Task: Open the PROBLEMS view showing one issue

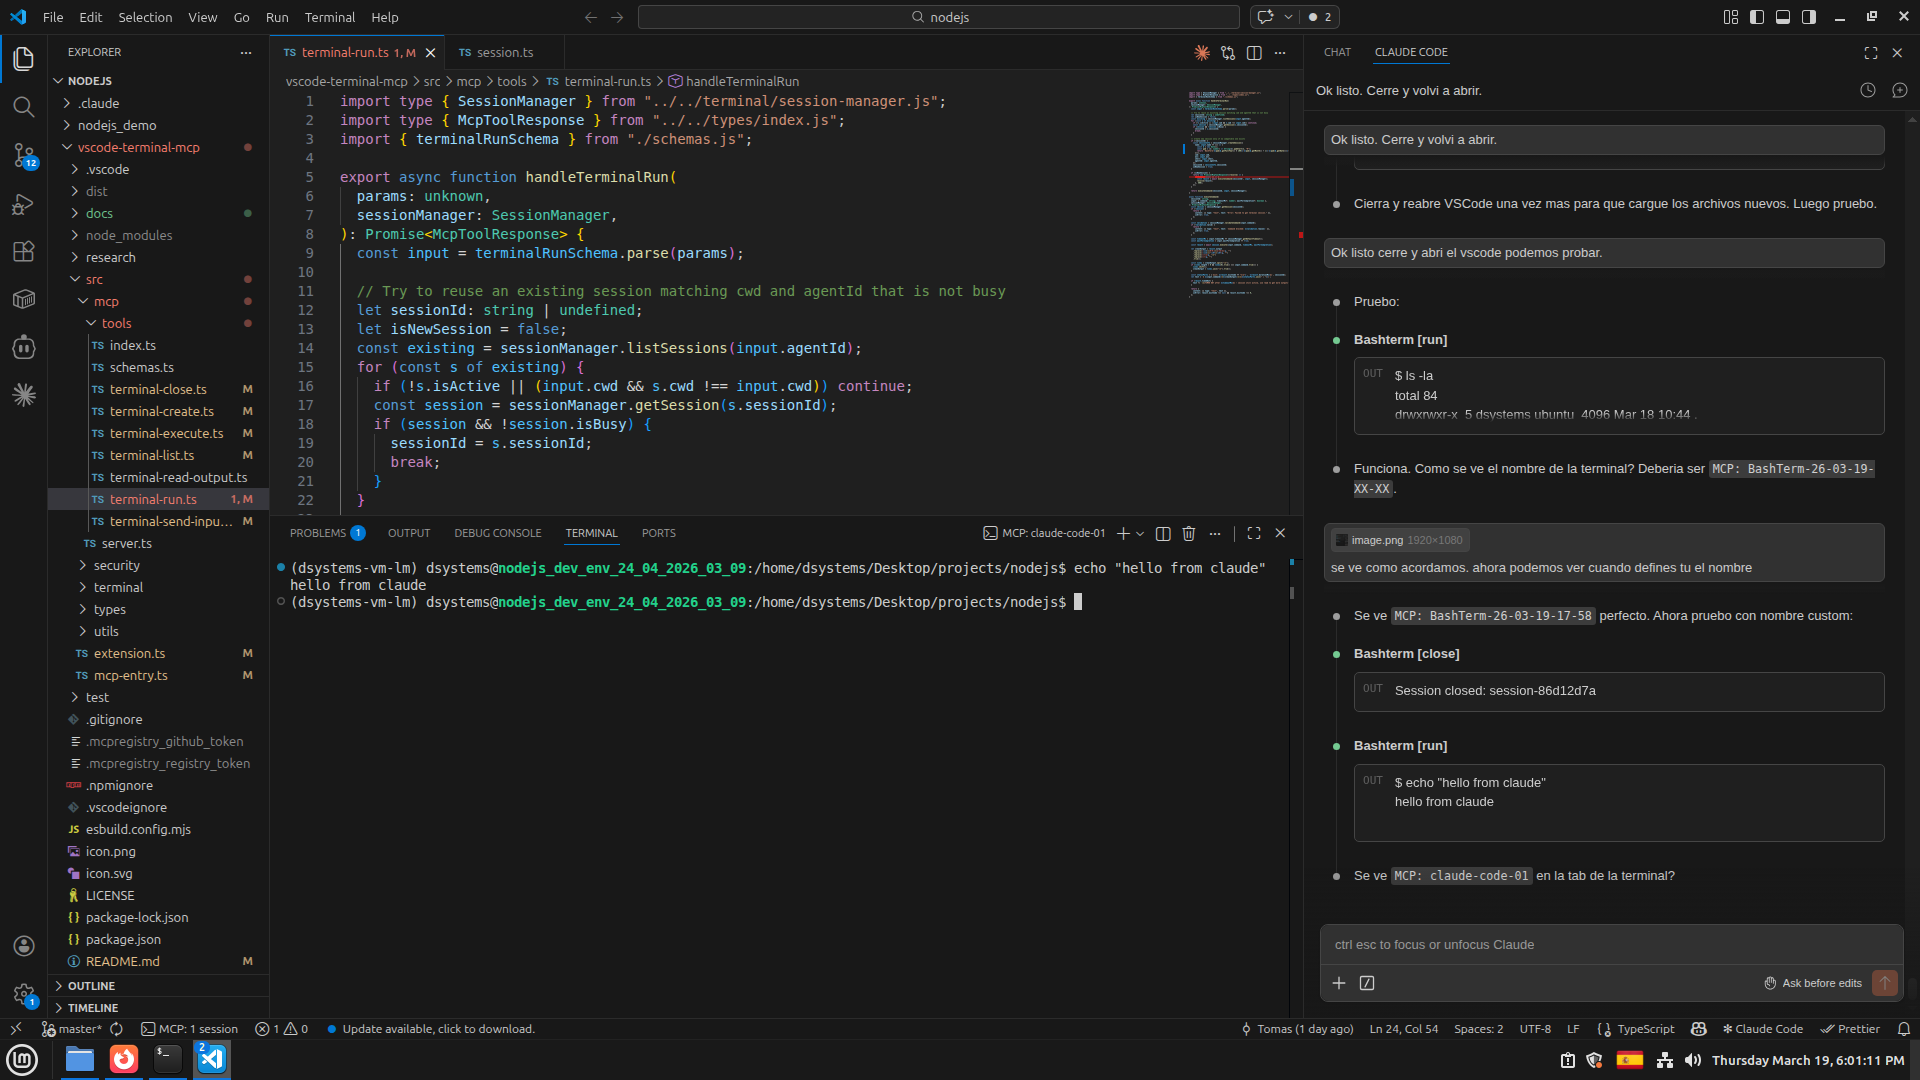Action: tap(319, 533)
